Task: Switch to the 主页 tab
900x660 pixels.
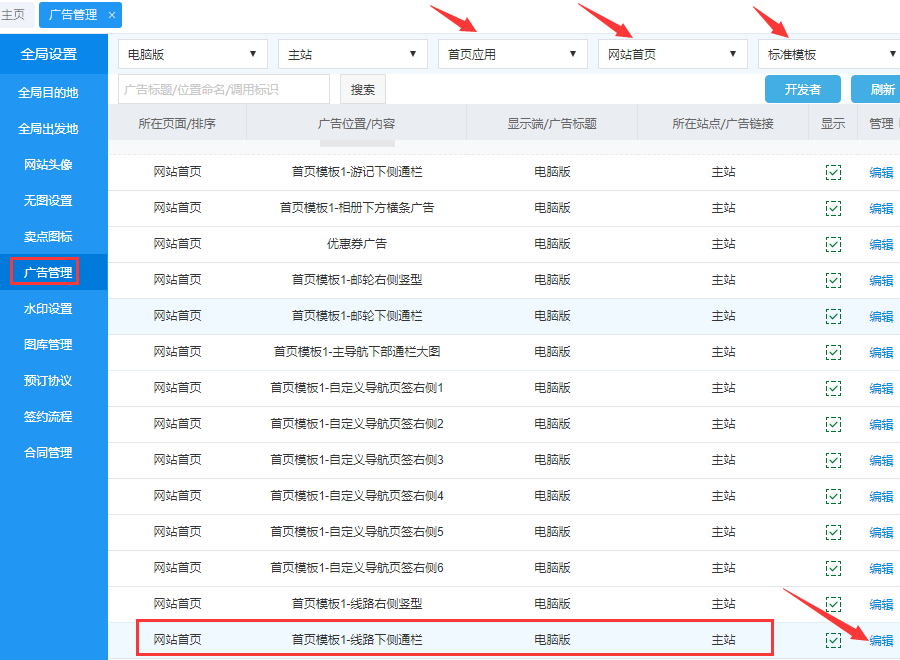Action: click(x=13, y=15)
